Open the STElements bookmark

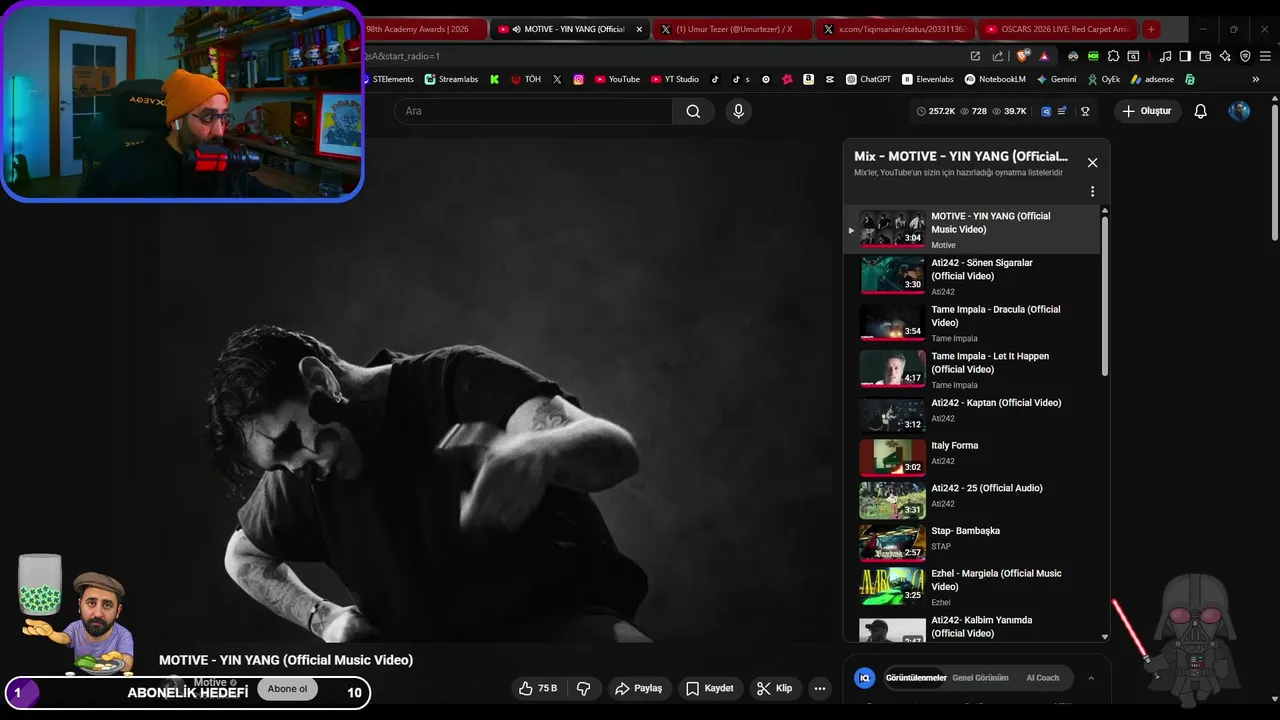388,79
